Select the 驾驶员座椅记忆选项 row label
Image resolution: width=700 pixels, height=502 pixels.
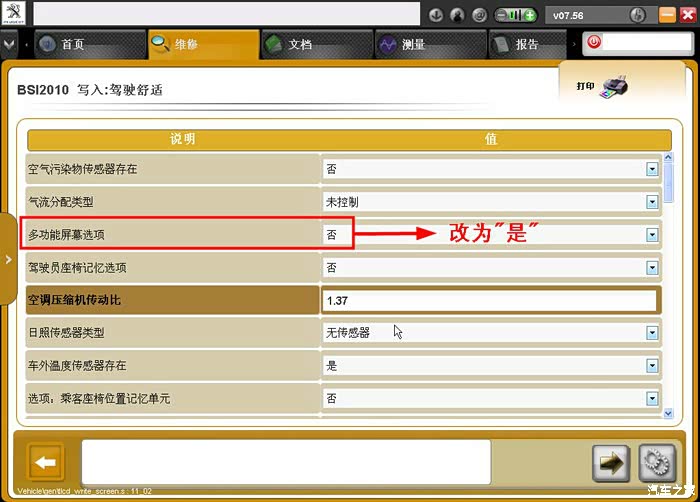(x=77, y=268)
